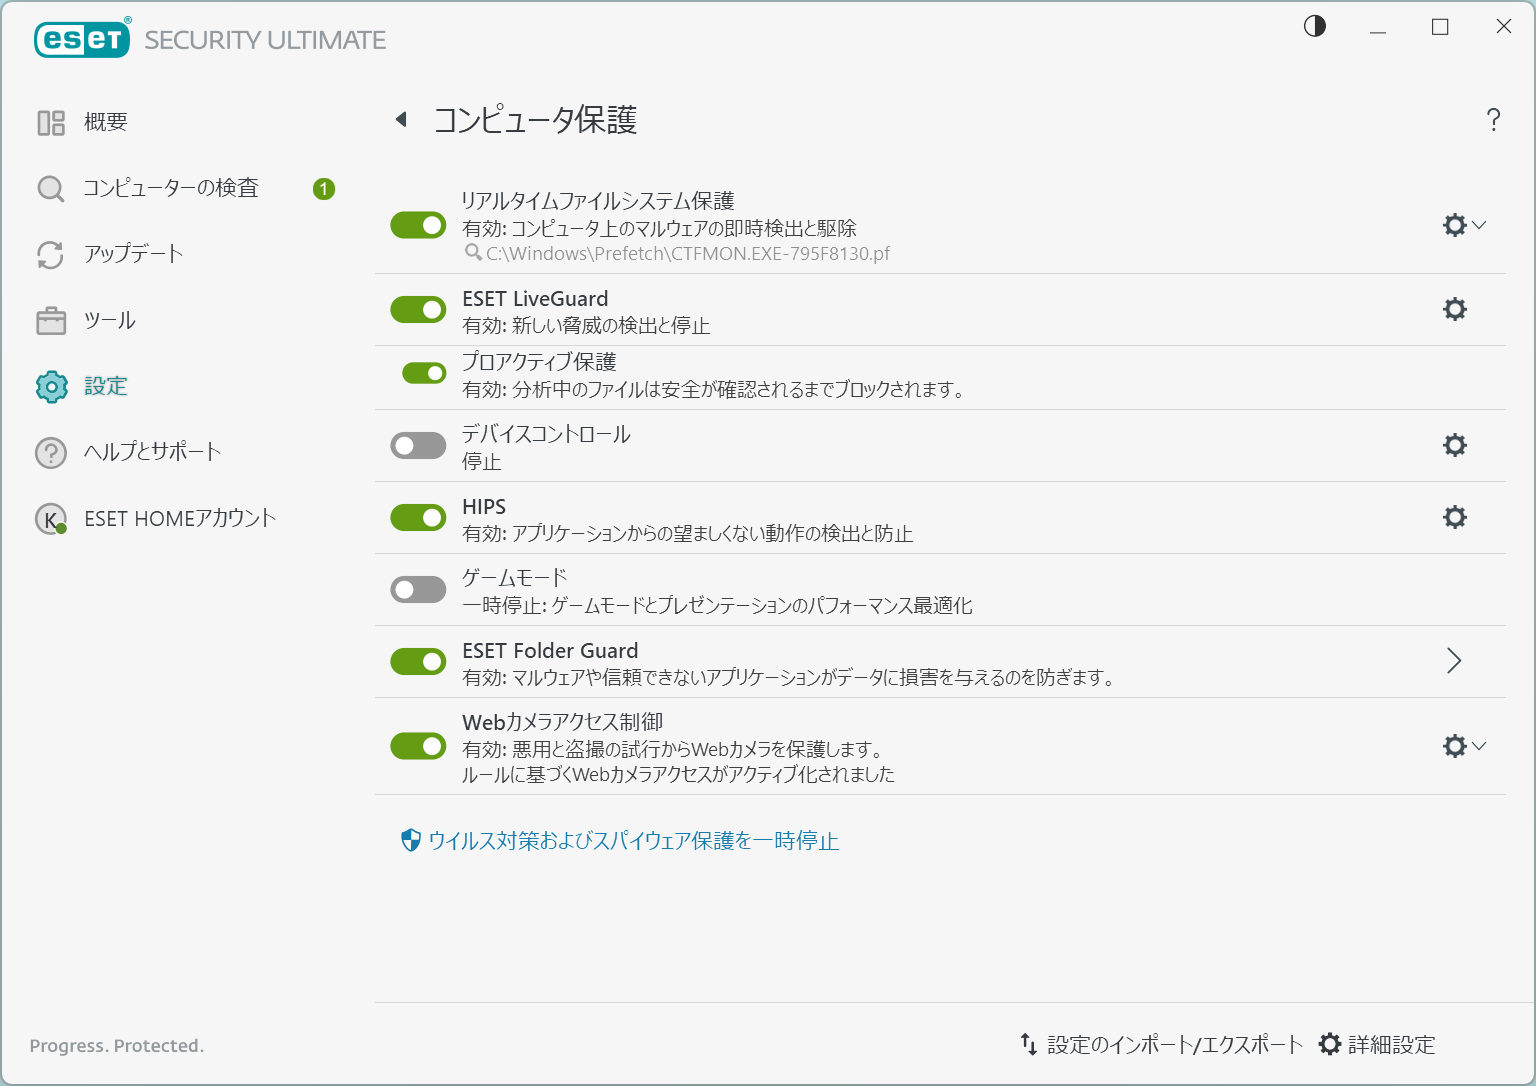Click the question icon for ヘルプとサポート
Screen dimensions: 1536x1086
[x=51, y=452]
